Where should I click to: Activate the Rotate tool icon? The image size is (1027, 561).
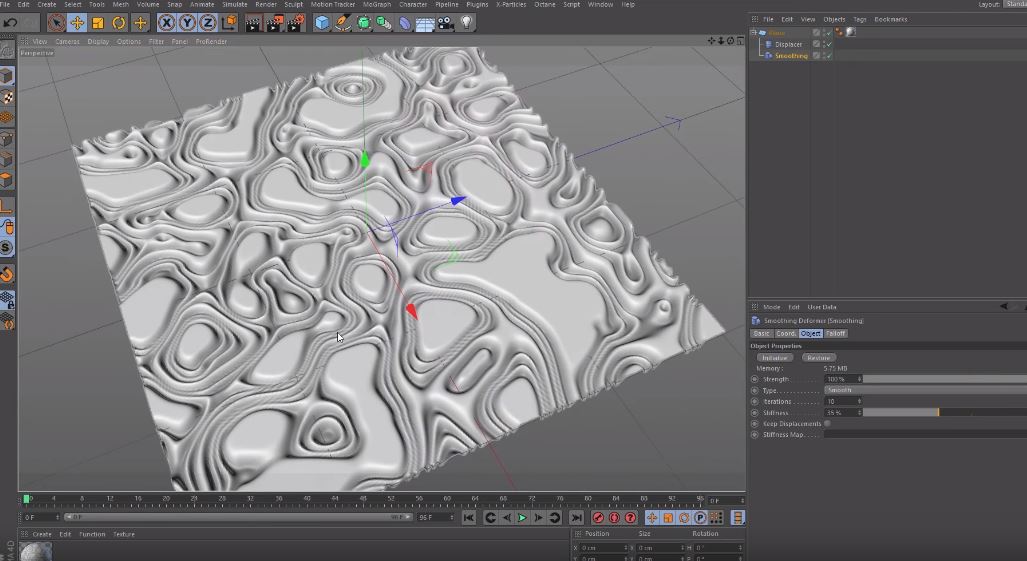[119, 24]
